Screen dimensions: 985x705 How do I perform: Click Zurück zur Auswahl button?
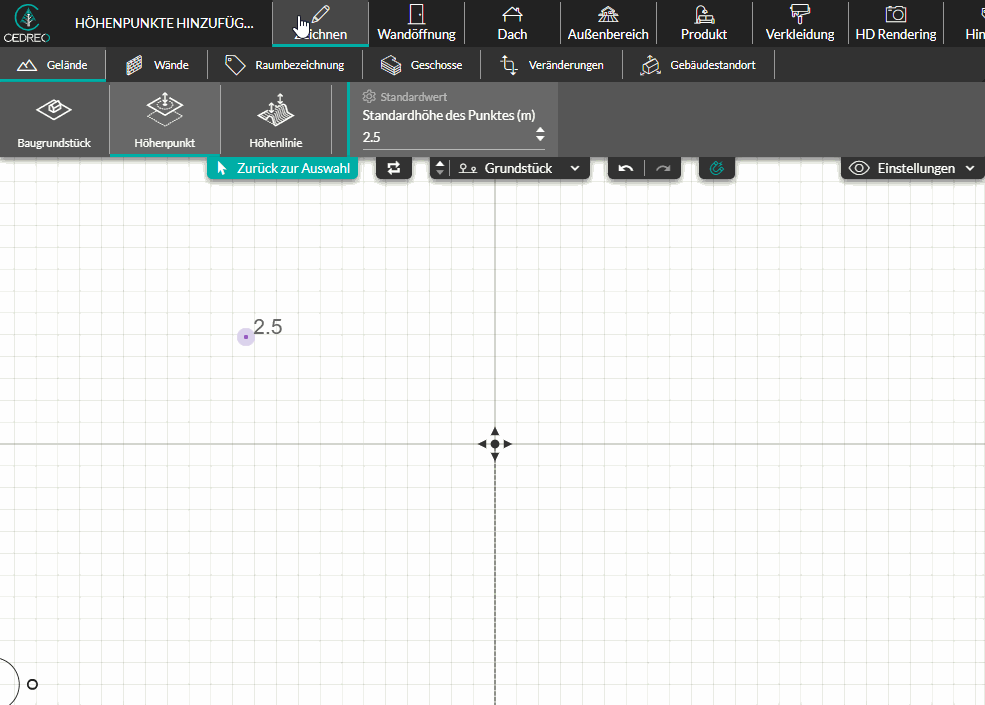pyautogui.click(x=283, y=168)
